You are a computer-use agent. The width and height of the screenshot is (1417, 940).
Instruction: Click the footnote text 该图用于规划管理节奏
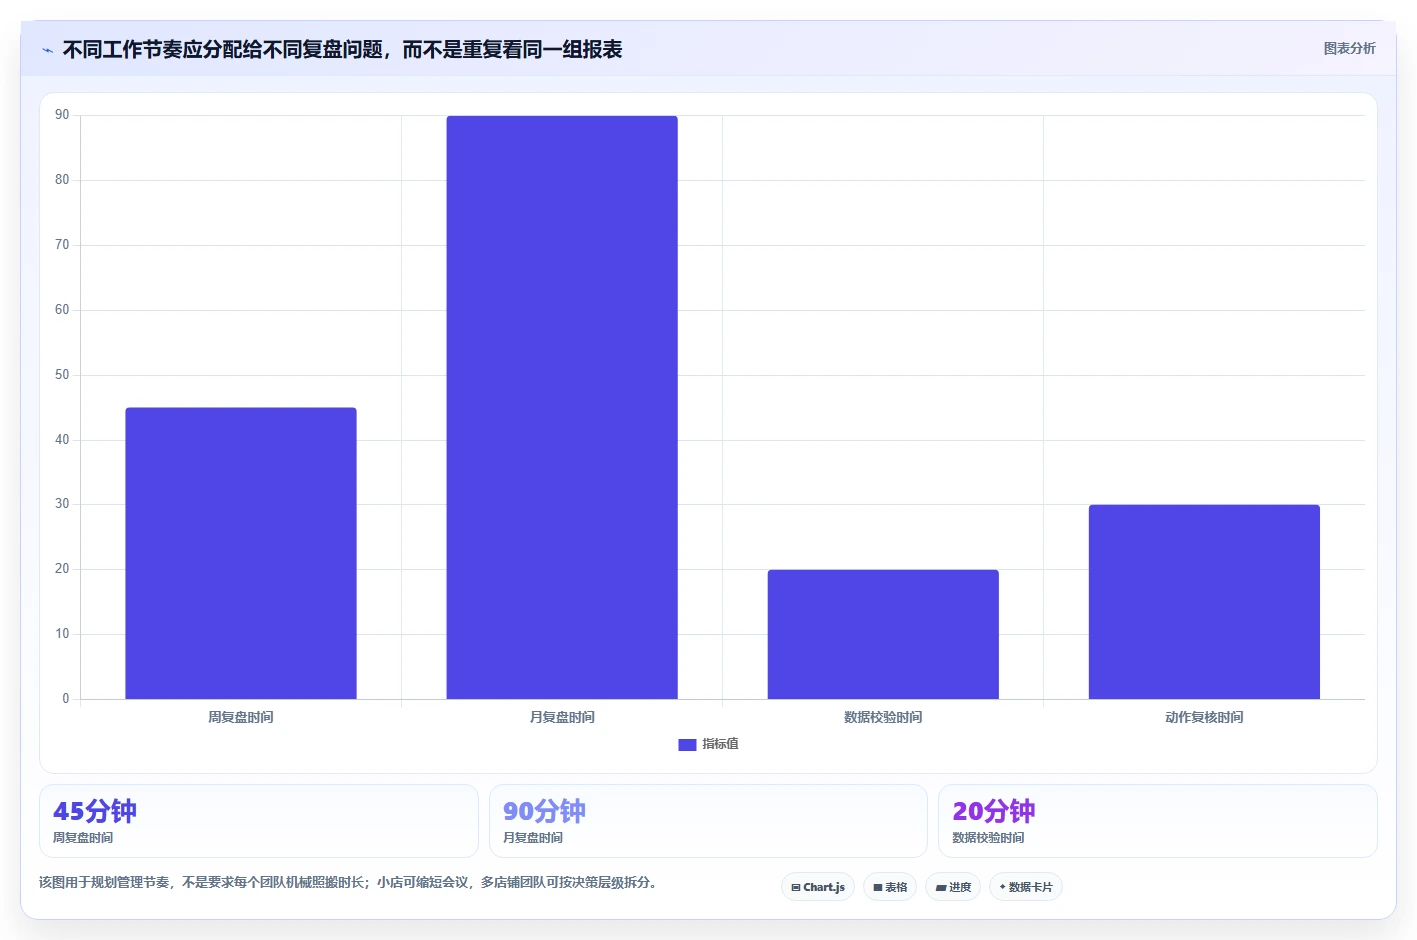coord(104,882)
